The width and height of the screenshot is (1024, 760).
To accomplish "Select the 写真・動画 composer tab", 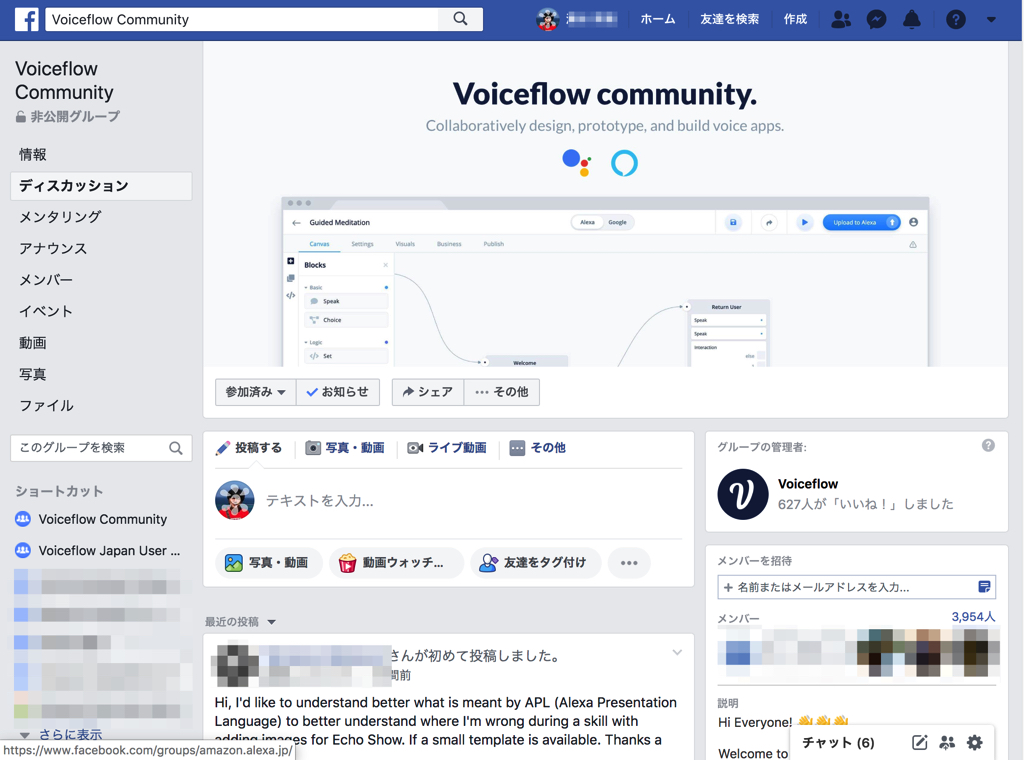I will [x=345, y=448].
